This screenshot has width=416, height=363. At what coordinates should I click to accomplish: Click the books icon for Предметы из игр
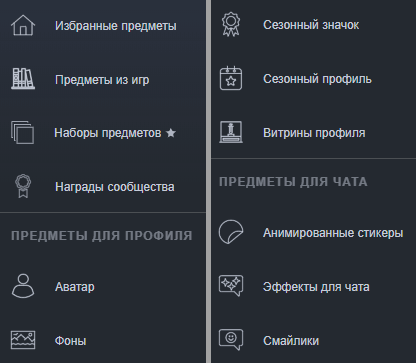(x=23, y=79)
